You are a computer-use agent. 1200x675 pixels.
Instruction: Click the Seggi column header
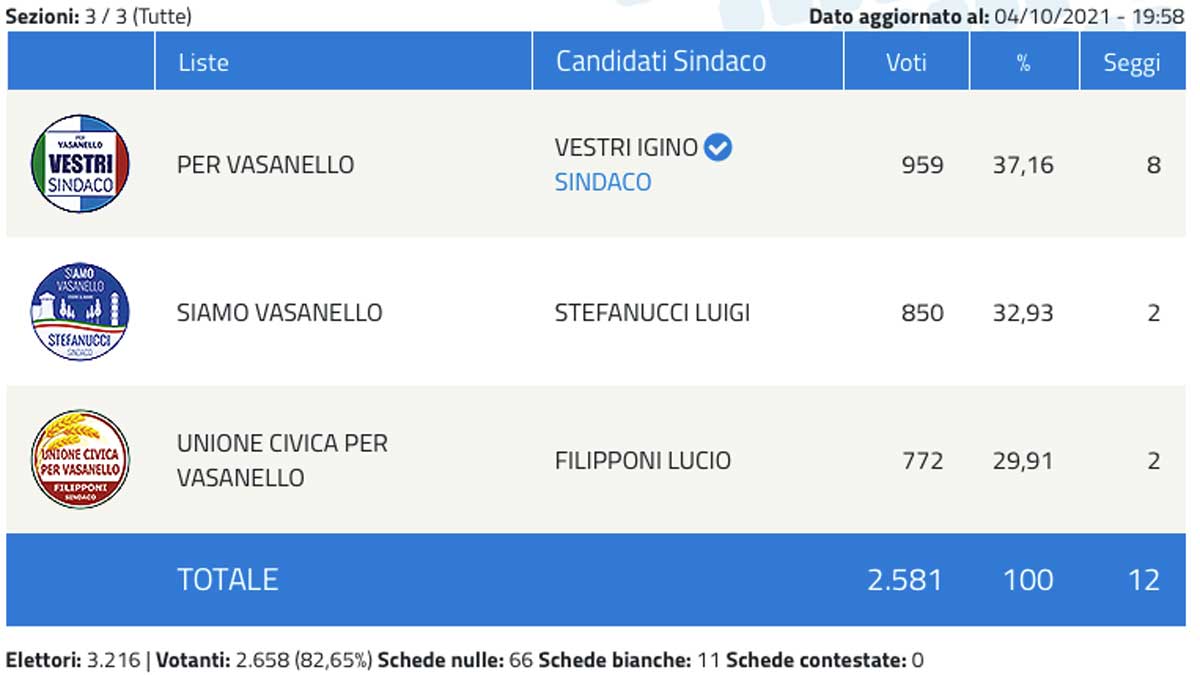1132,62
